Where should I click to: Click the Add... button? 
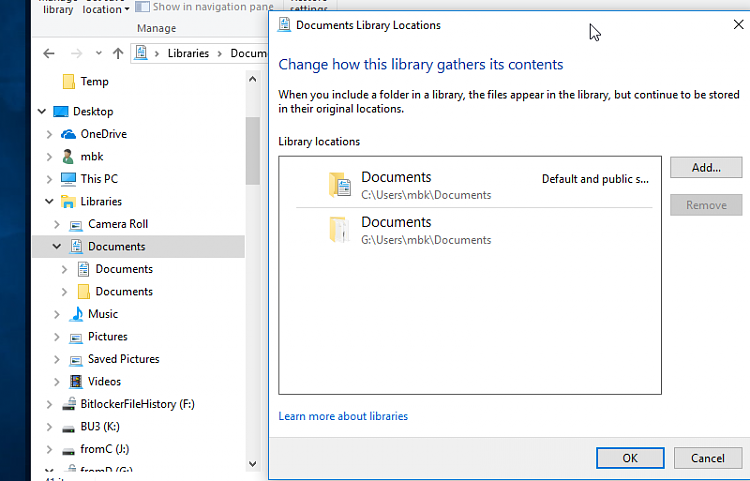click(x=706, y=167)
